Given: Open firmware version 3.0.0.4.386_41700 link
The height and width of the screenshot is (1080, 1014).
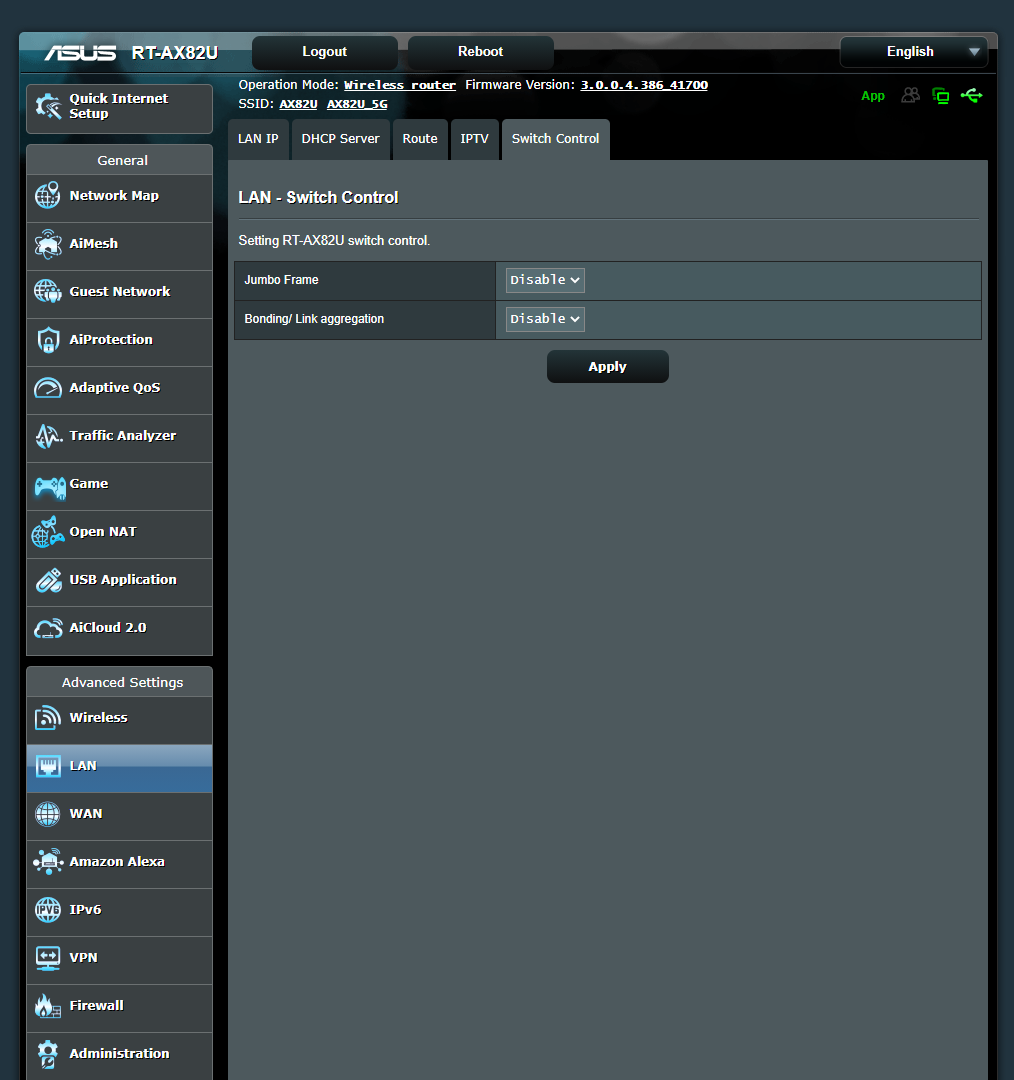Looking at the screenshot, I should tap(644, 85).
